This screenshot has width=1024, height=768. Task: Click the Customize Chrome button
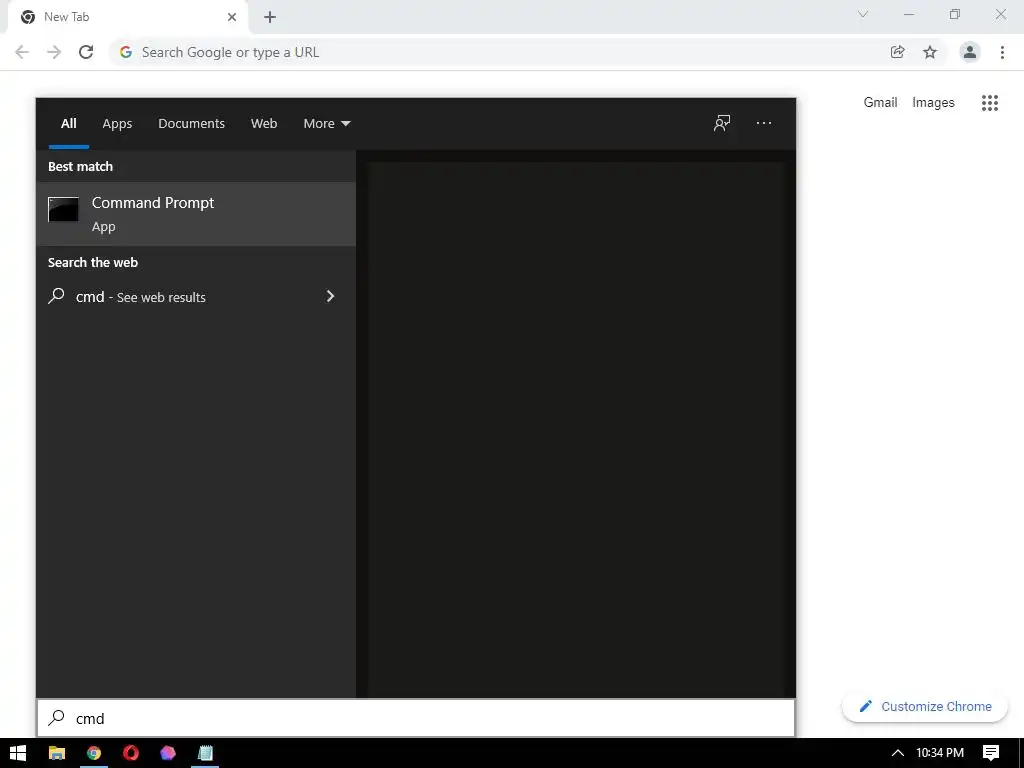pos(925,707)
